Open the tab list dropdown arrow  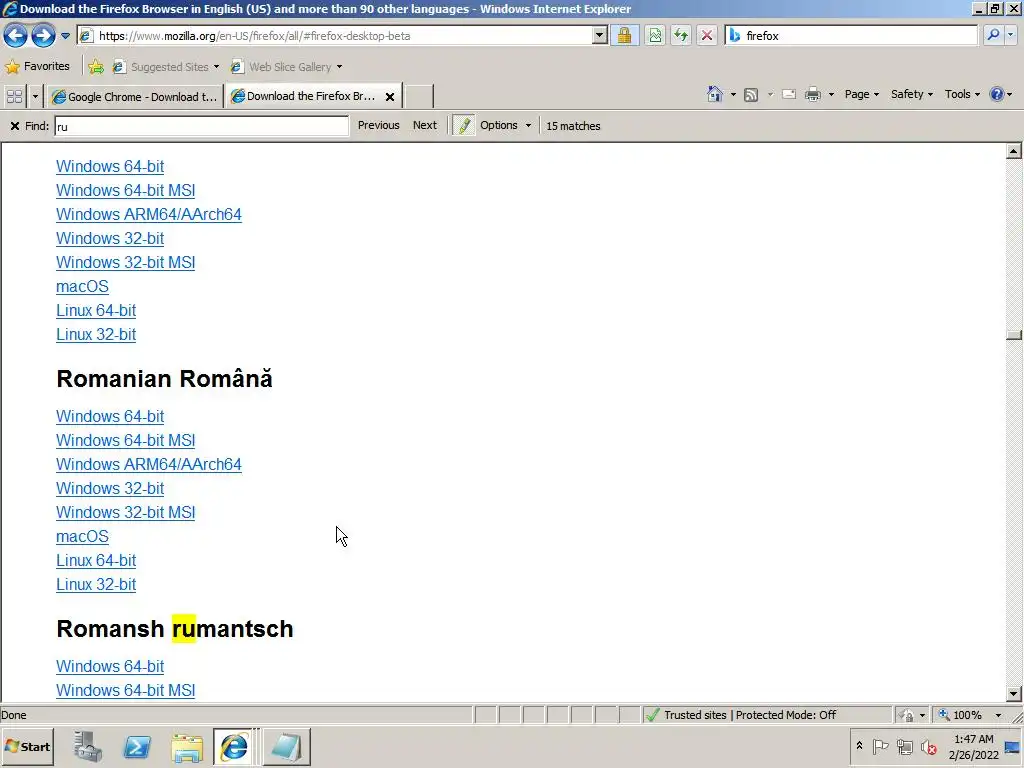[x=35, y=97]
